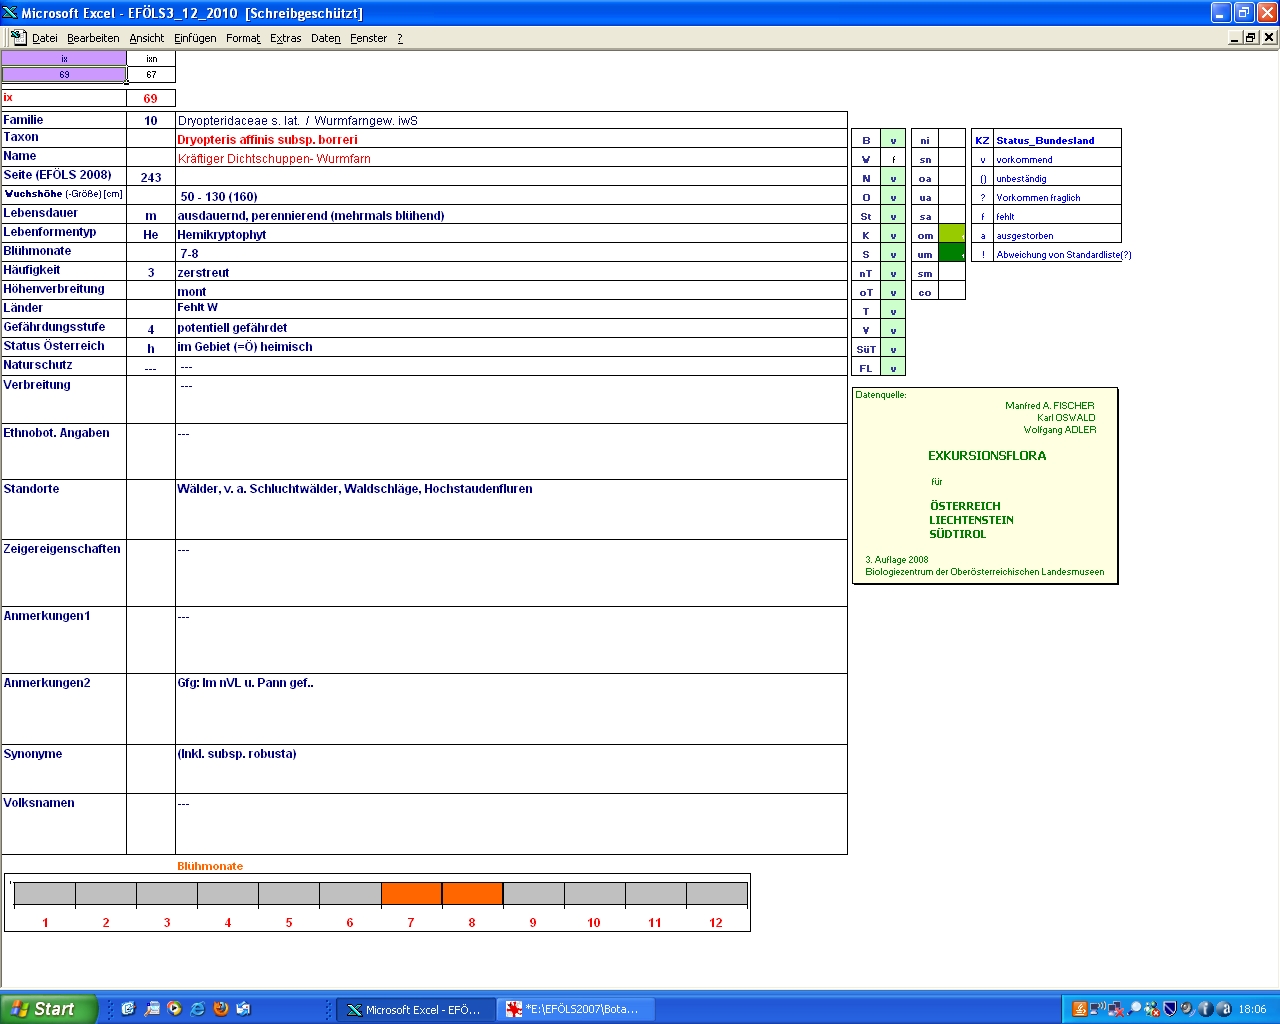The image size is (1280, 1024).
Task: Open the Excel workbook icon menu beside Datei
Action: 18,37
